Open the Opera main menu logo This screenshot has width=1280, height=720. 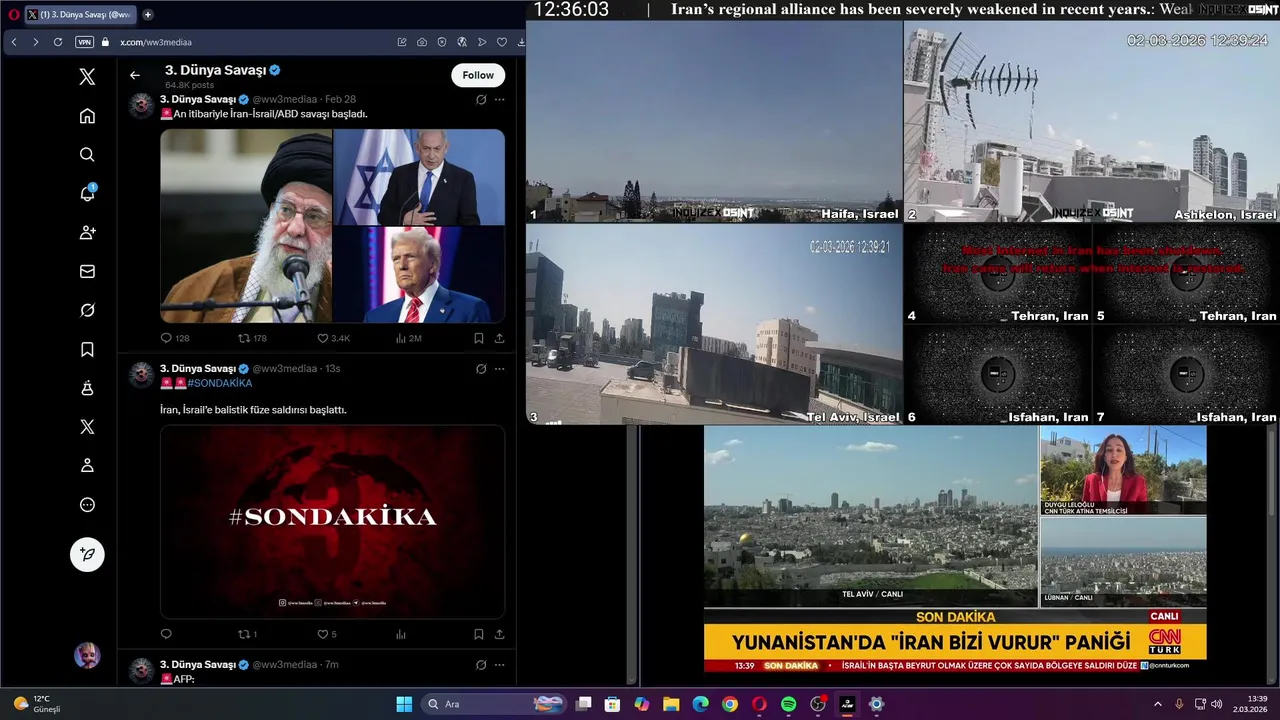(13, 15)
